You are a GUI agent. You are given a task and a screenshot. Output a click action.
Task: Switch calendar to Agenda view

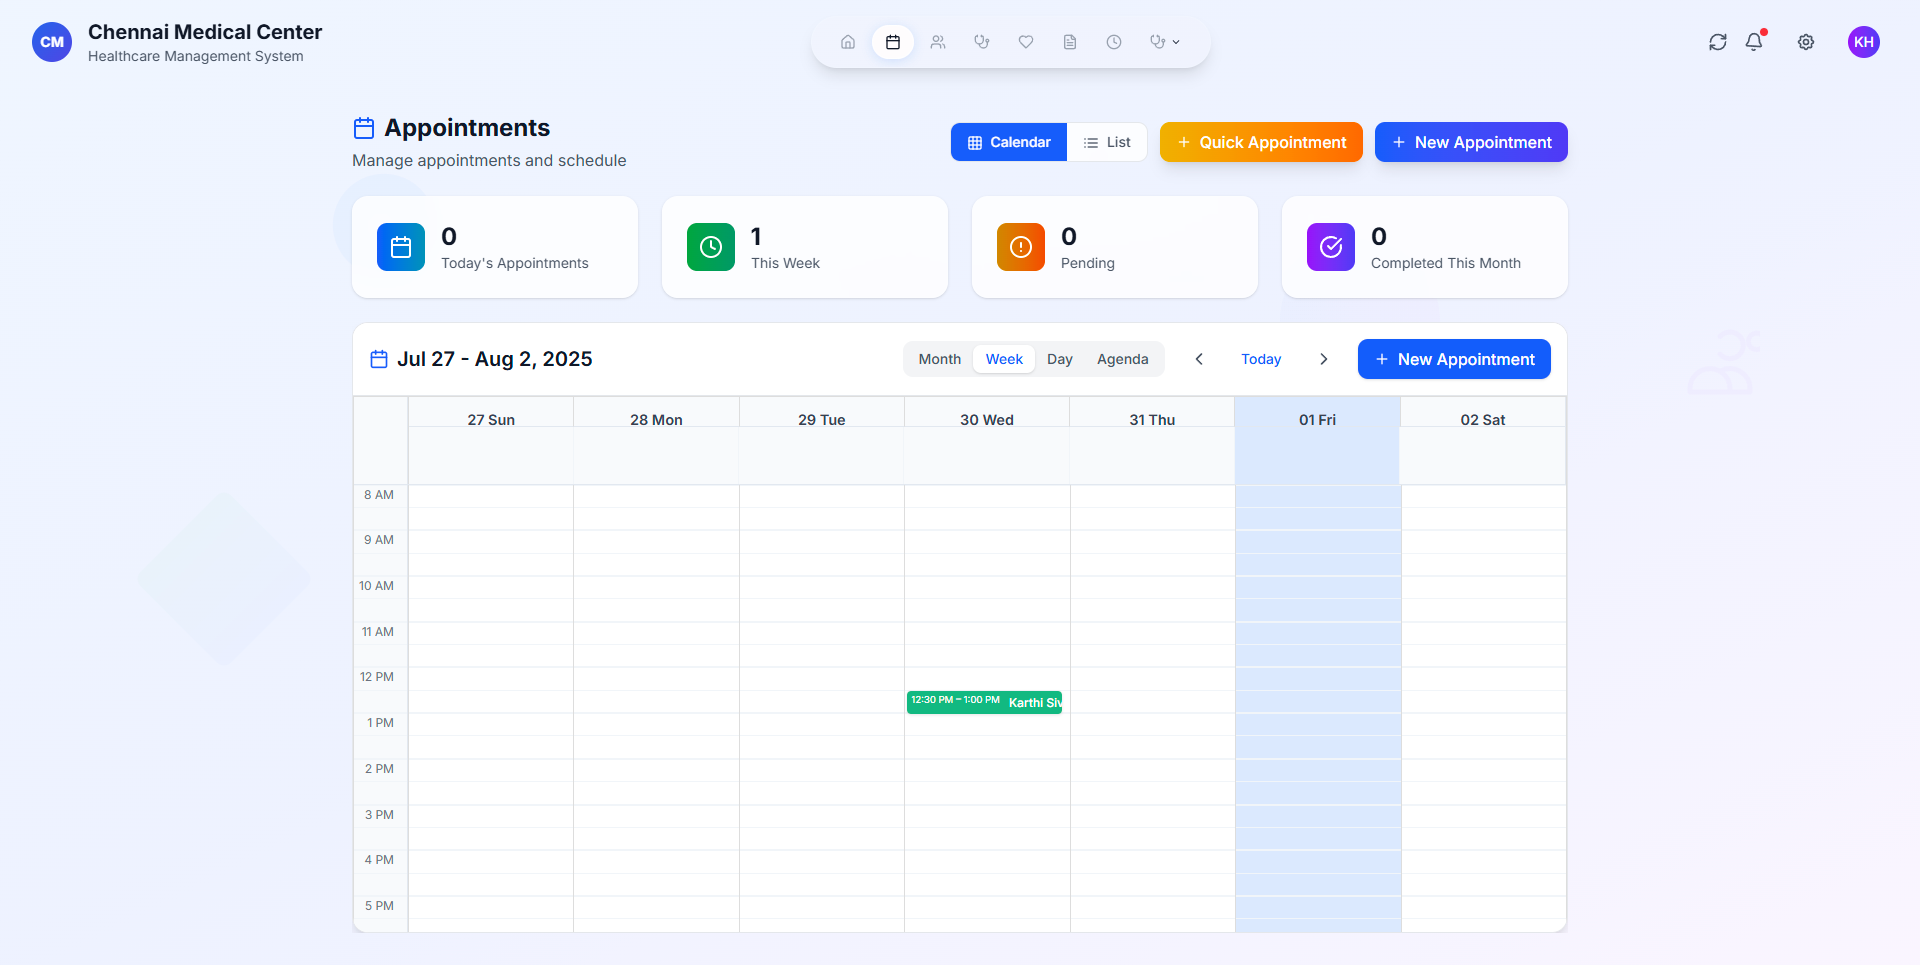(x=1122, y=359)
